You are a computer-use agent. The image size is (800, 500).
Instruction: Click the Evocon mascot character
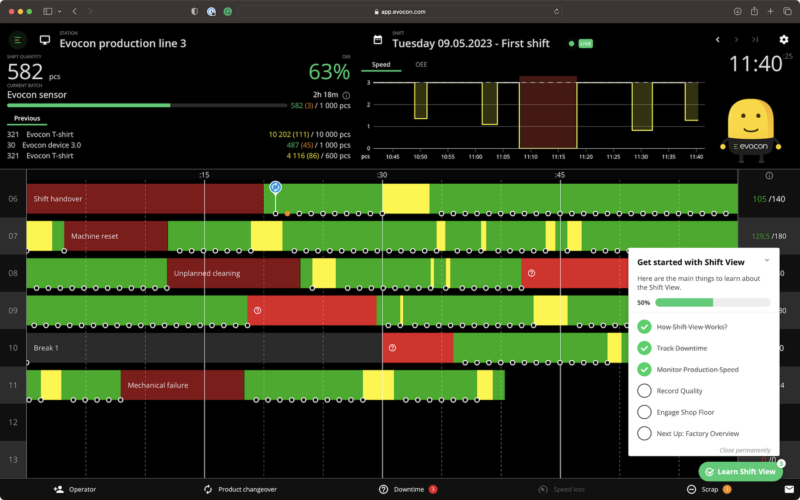click(x=751, y=131)
